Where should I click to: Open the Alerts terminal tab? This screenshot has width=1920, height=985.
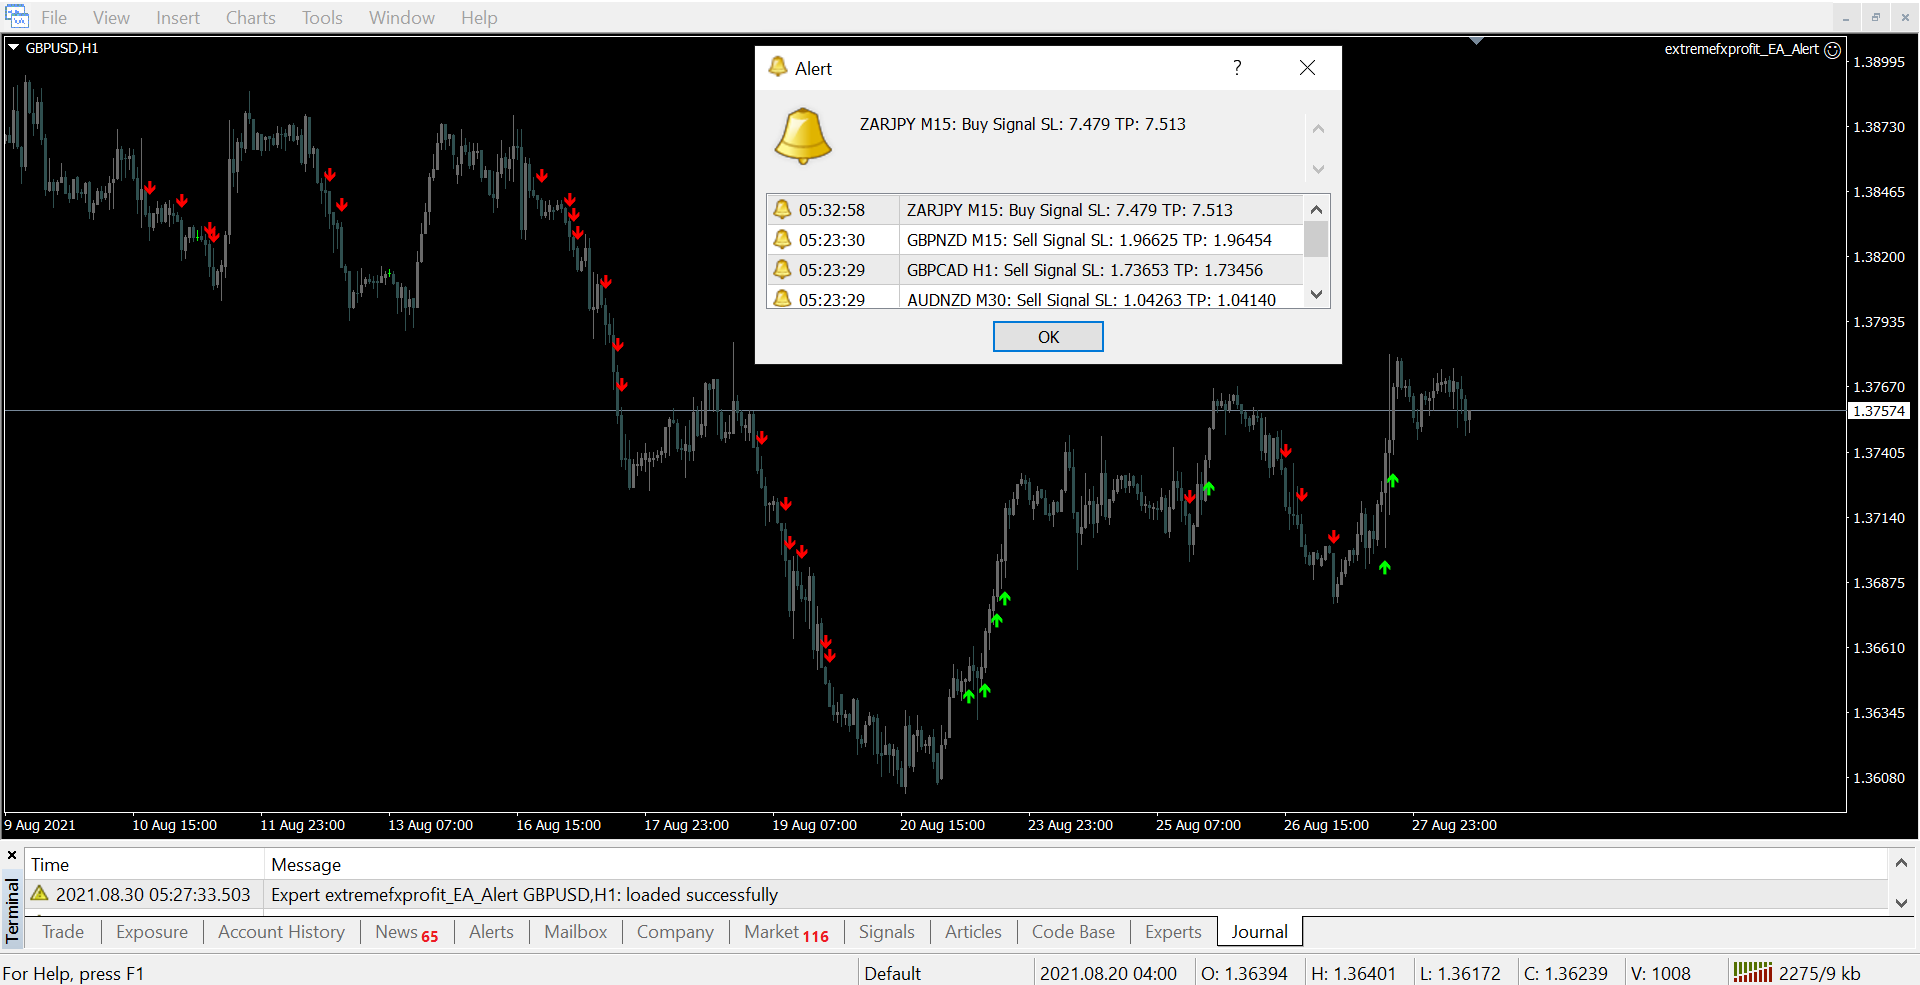tap(491, 932)
